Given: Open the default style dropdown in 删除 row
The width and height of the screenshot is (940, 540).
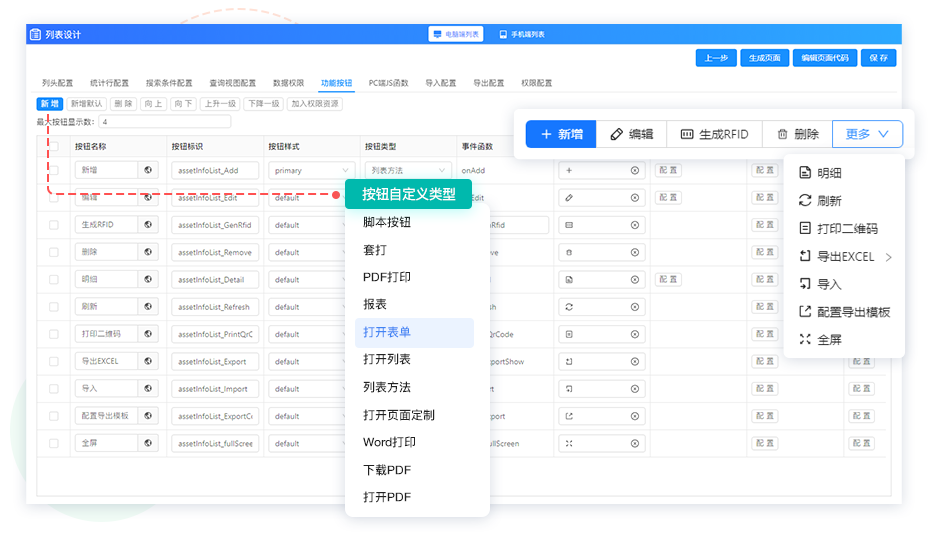Looking at the screenshot, I should [x=306, y=252].
